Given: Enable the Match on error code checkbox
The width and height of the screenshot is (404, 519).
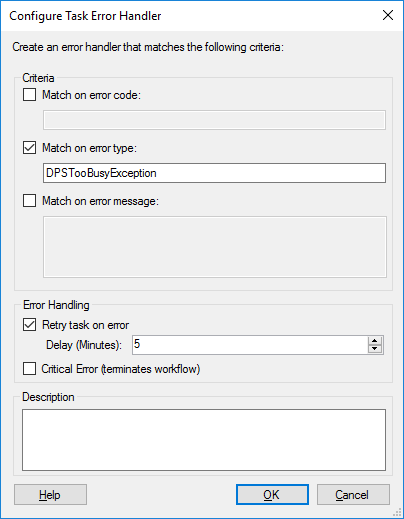Looking at the screenshot, I should [29, 95].
